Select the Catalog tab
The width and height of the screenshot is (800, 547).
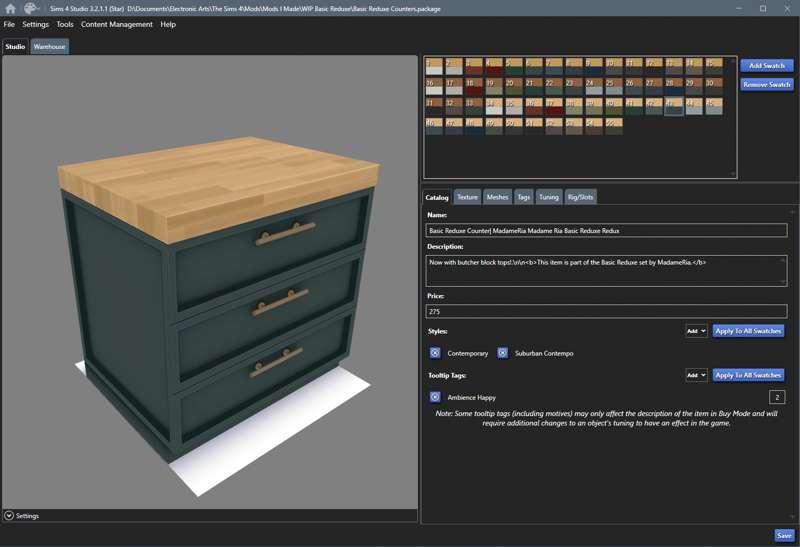click(437, 197)
